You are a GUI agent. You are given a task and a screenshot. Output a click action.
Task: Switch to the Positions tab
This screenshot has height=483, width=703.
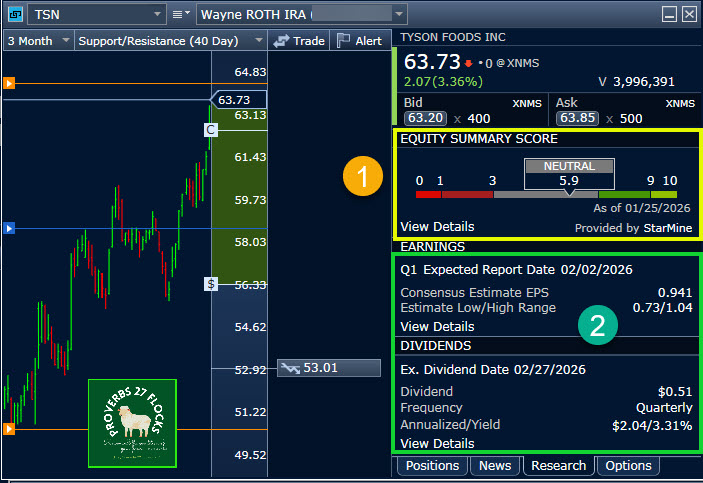[x=432, y=465]
